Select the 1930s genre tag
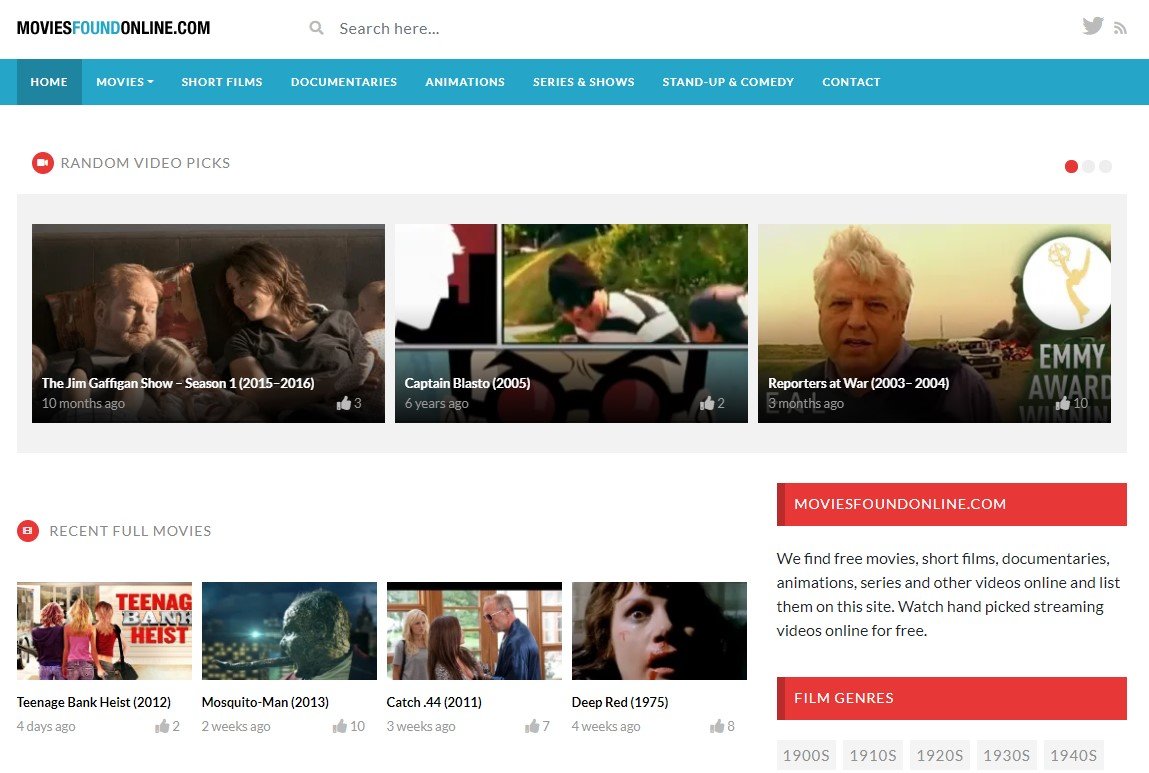This screenshot has width=1149, height=773. pyautogui.click(x=1006, y=755)
